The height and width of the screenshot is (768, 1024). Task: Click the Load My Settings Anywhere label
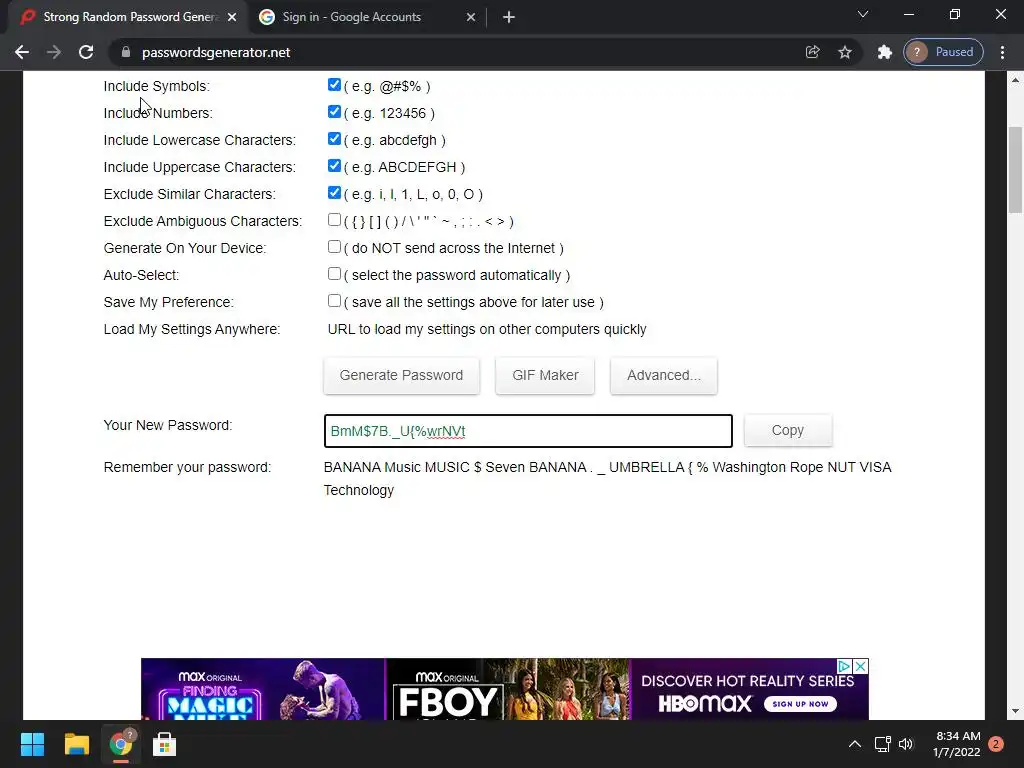pyautogui.click(x=192, y=329)
